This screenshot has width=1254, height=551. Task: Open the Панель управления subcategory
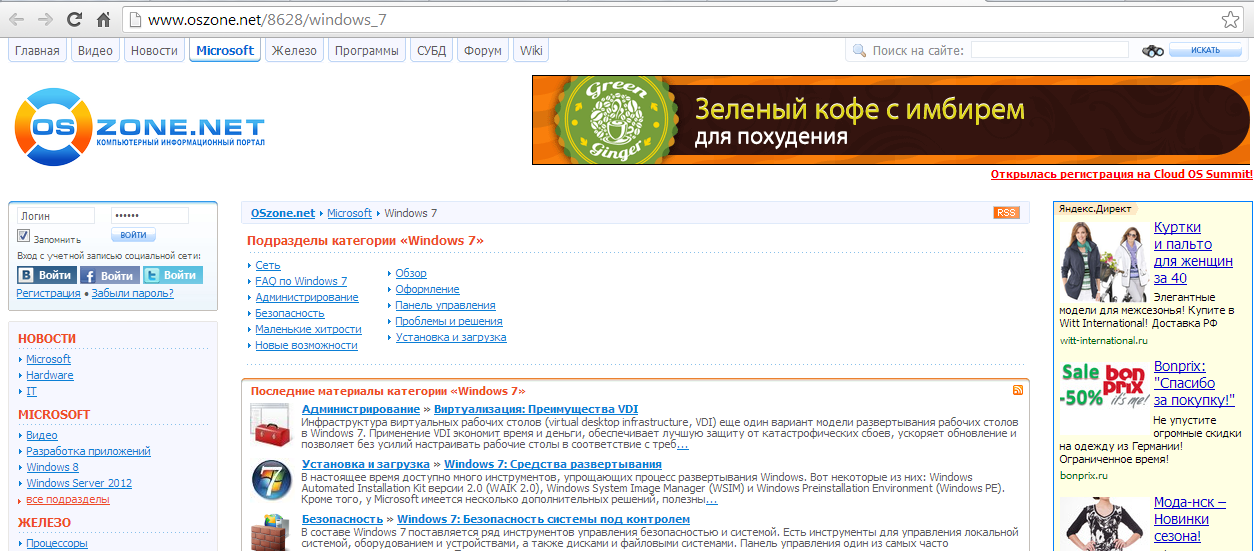pos(445,305)
